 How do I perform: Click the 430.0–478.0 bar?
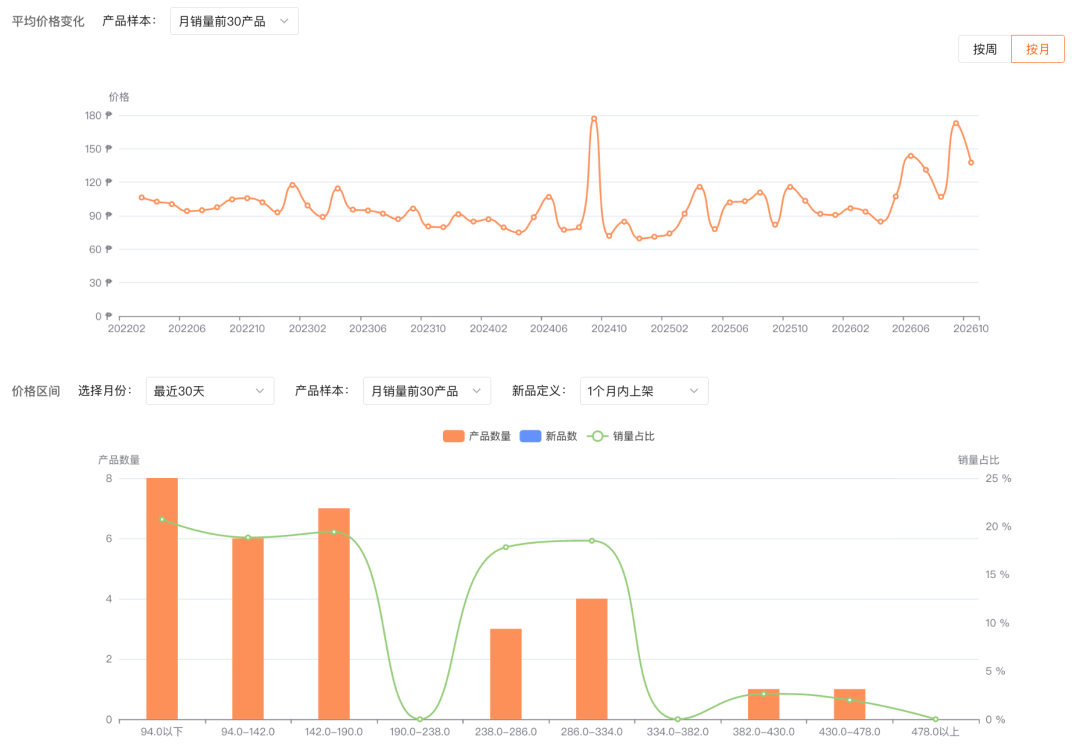pos(849,704)
